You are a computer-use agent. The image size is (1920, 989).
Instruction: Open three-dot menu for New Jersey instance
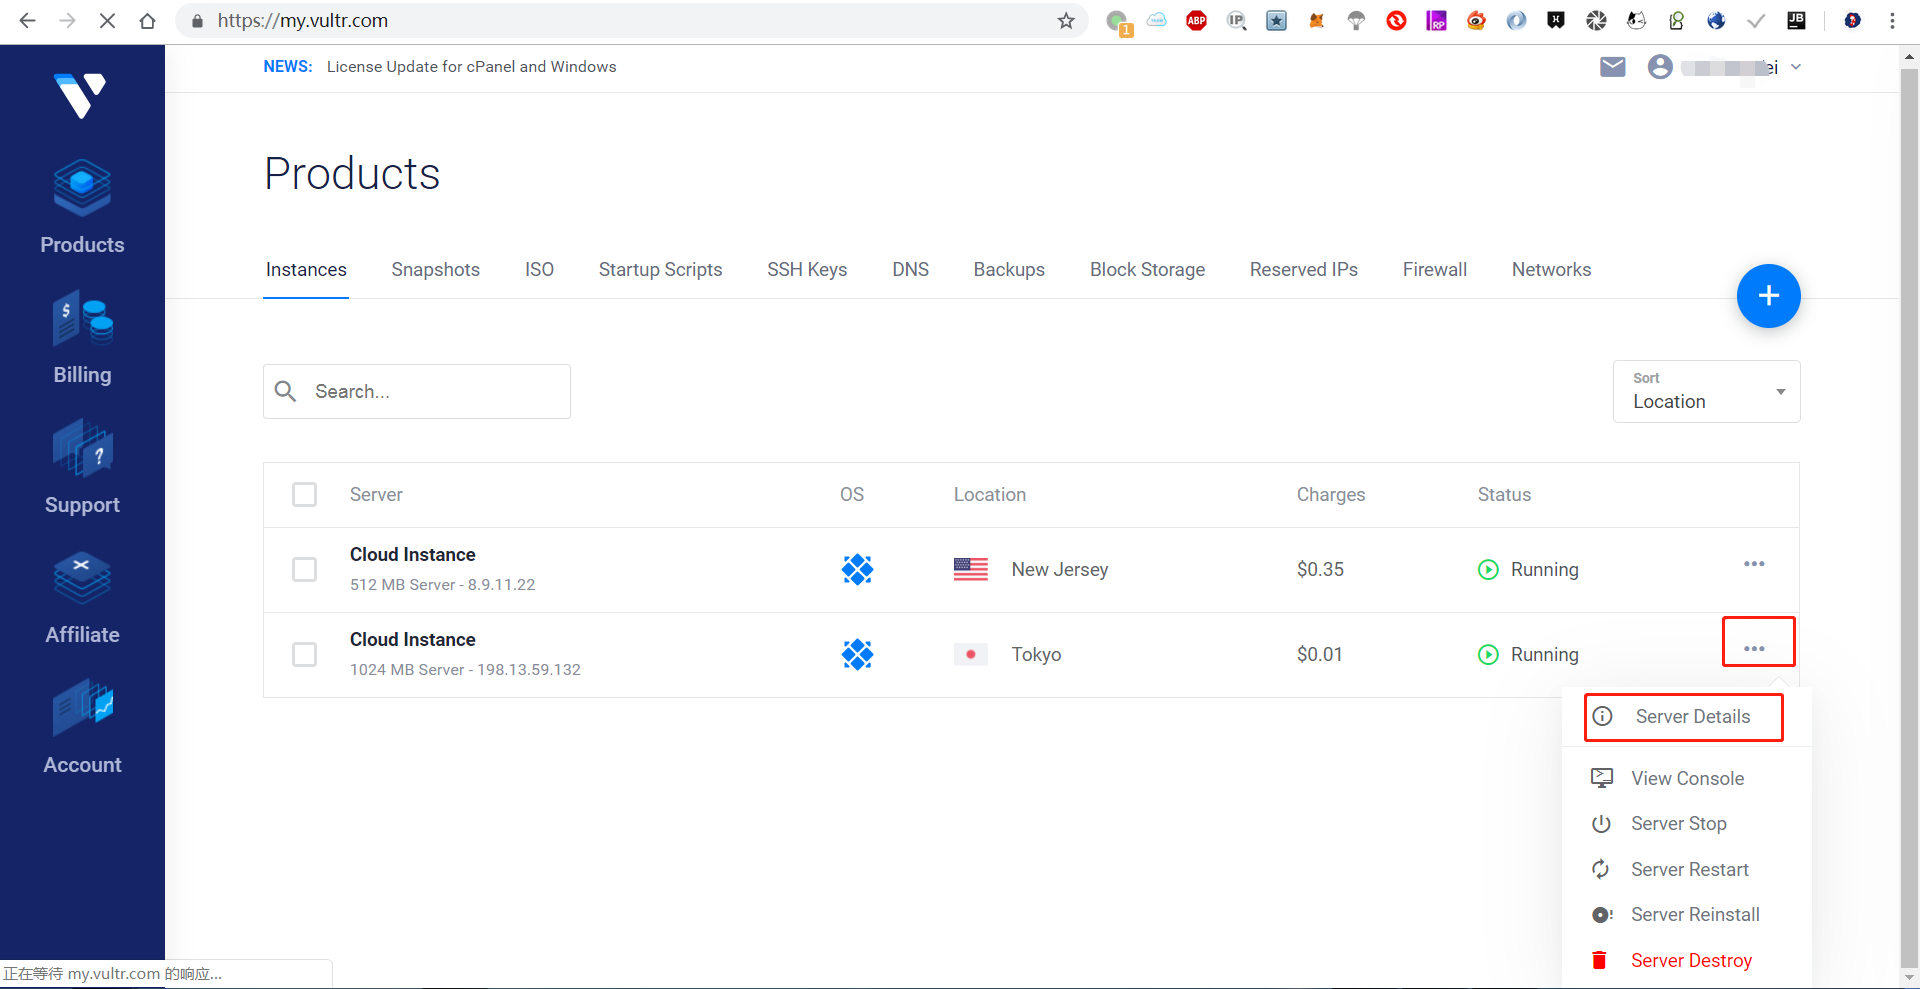click(1754, 564)
